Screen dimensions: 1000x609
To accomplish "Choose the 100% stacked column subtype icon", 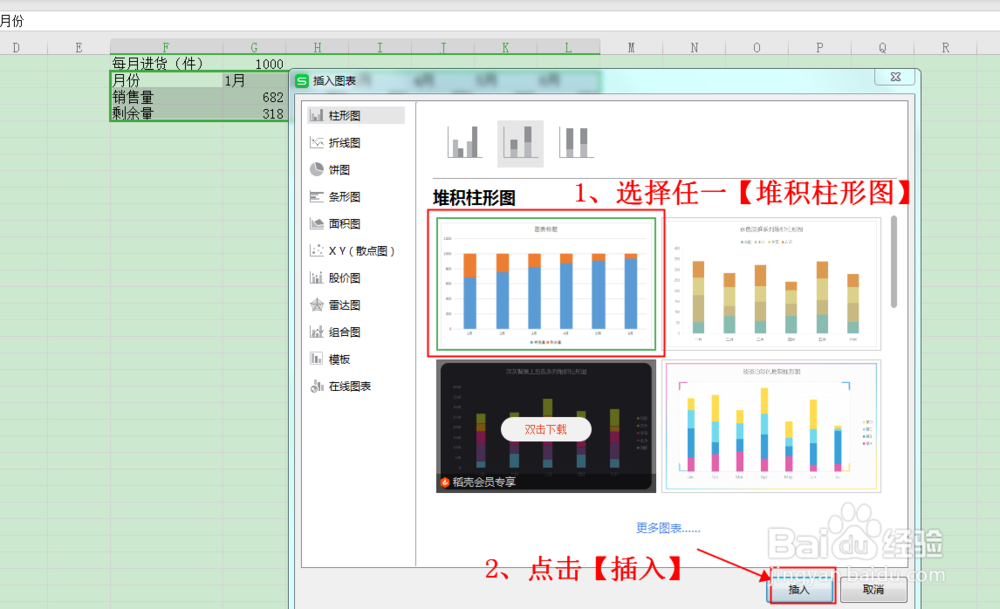I will pyautogui.click(x=577, y=143).
